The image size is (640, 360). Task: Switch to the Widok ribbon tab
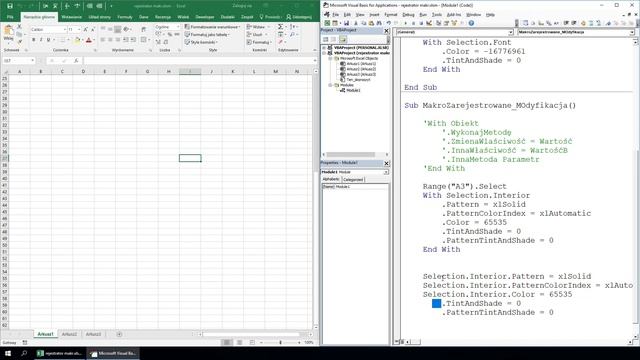183,17
